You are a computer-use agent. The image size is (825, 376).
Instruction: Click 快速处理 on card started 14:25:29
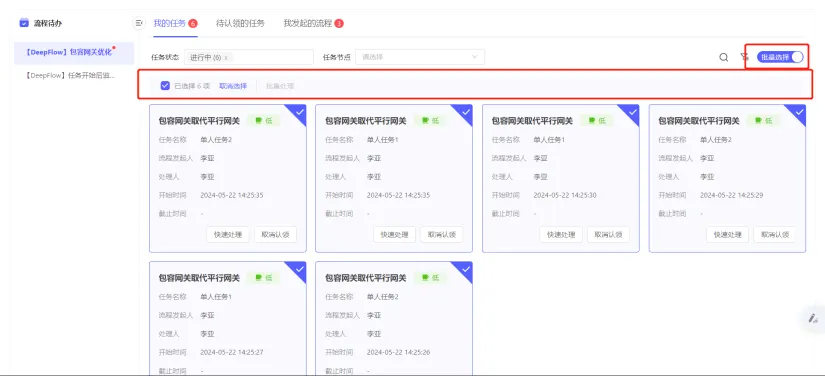tap(728, 235)
